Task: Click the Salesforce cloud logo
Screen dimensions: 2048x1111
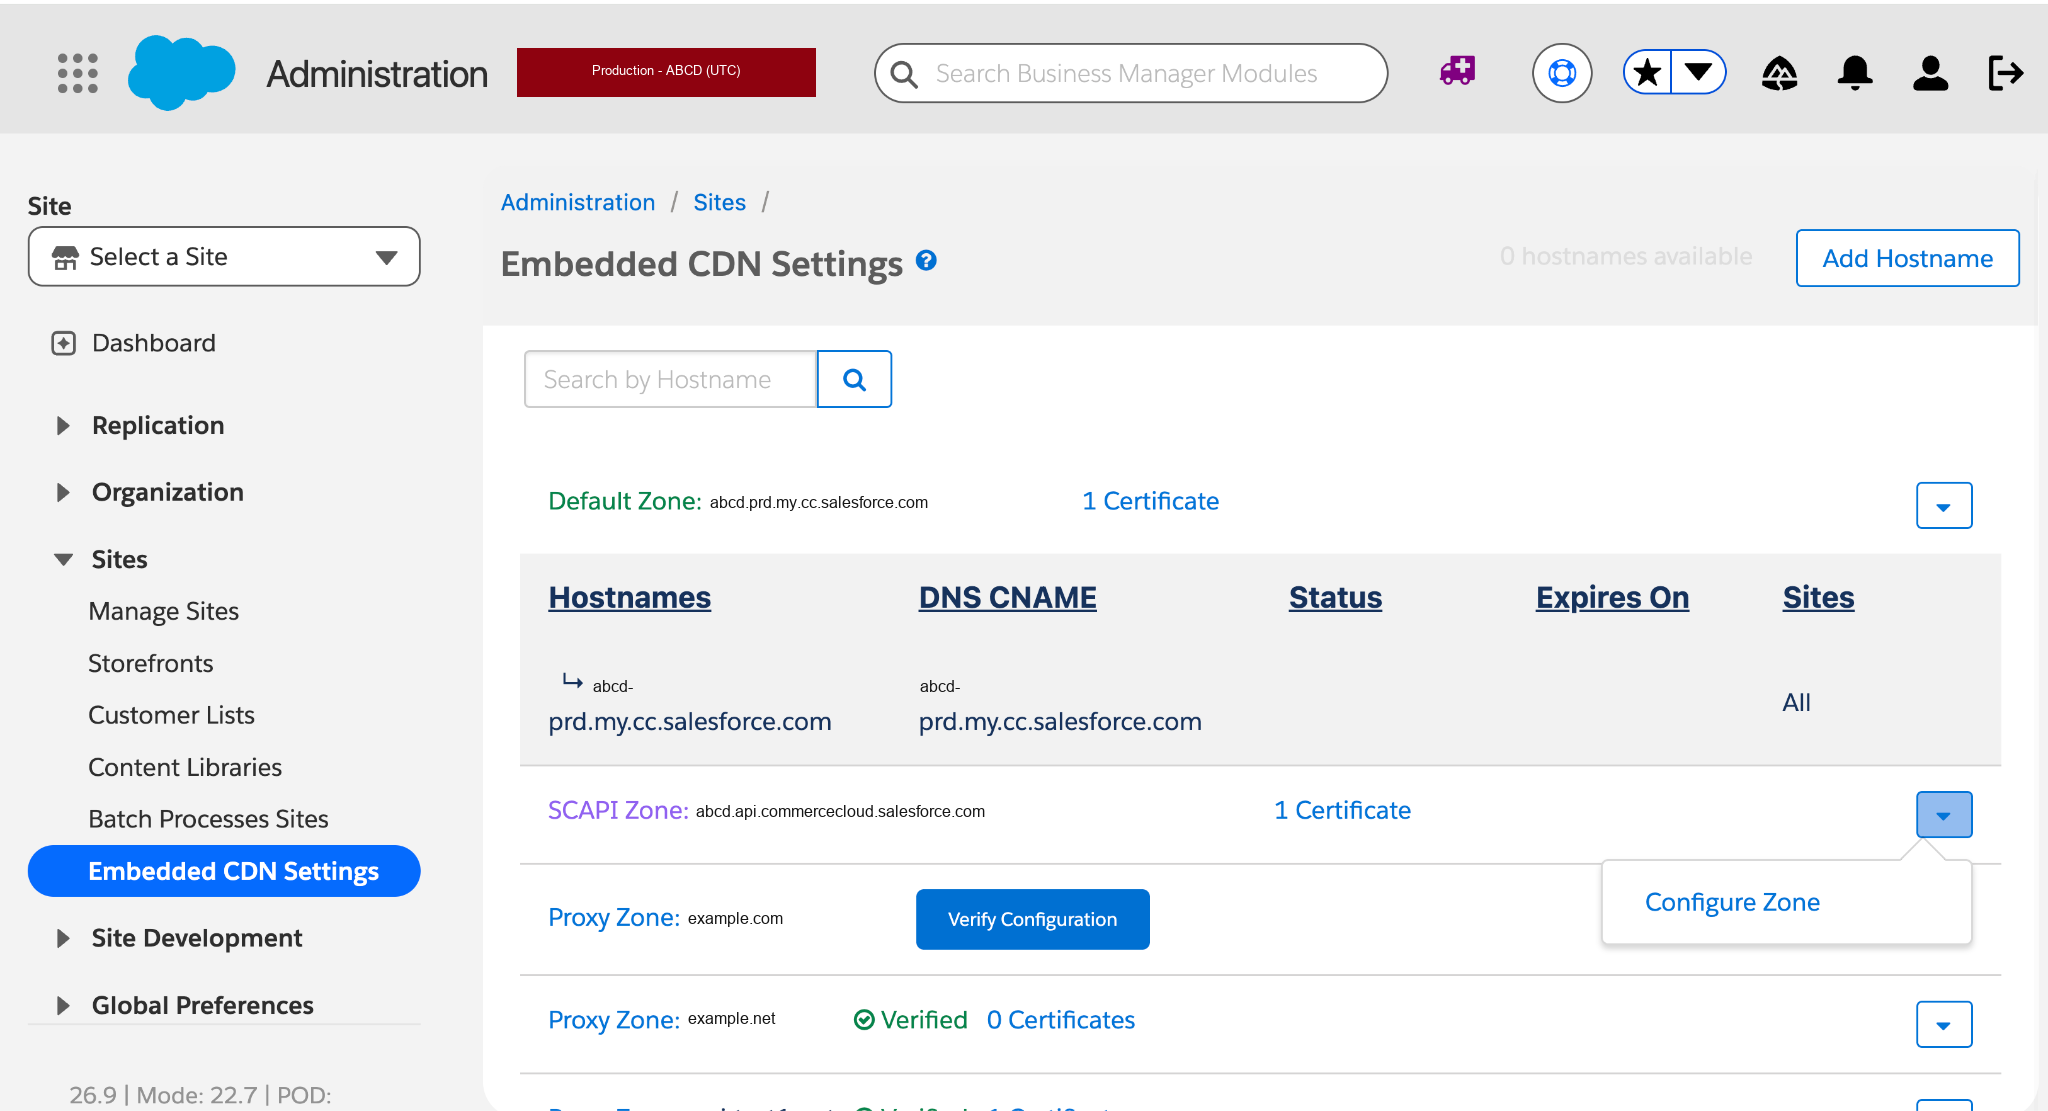Action: (181, 73)
